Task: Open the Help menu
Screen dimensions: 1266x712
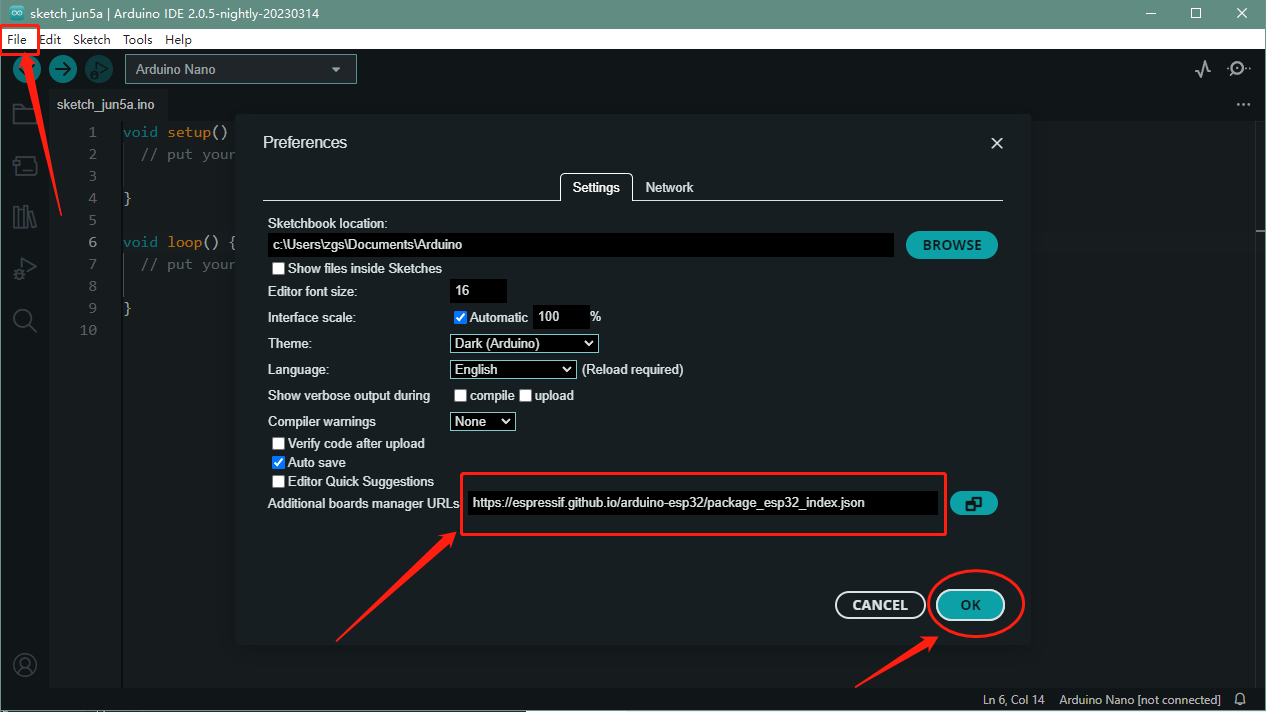Action: click(x=178, y=39)
